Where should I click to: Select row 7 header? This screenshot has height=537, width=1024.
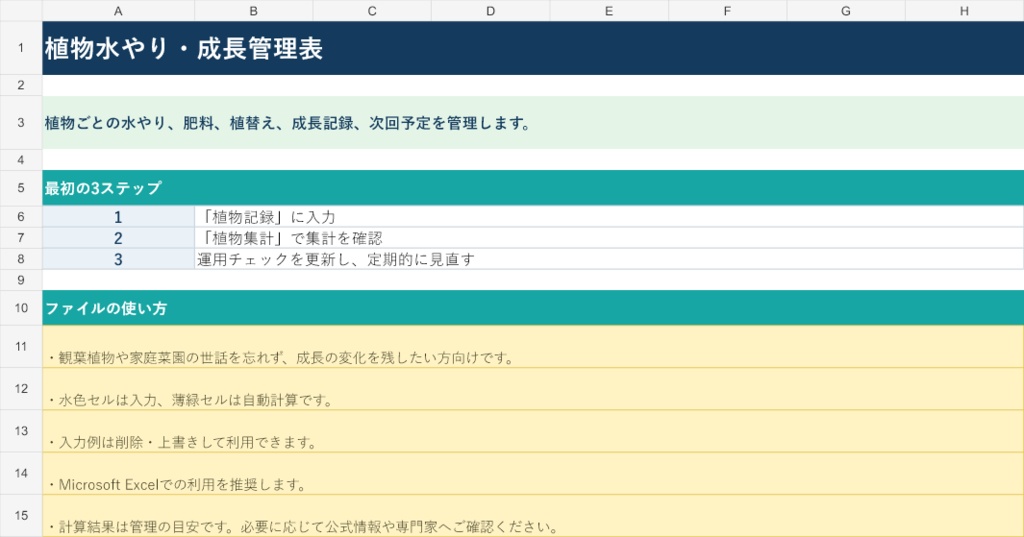coord(21,238)
